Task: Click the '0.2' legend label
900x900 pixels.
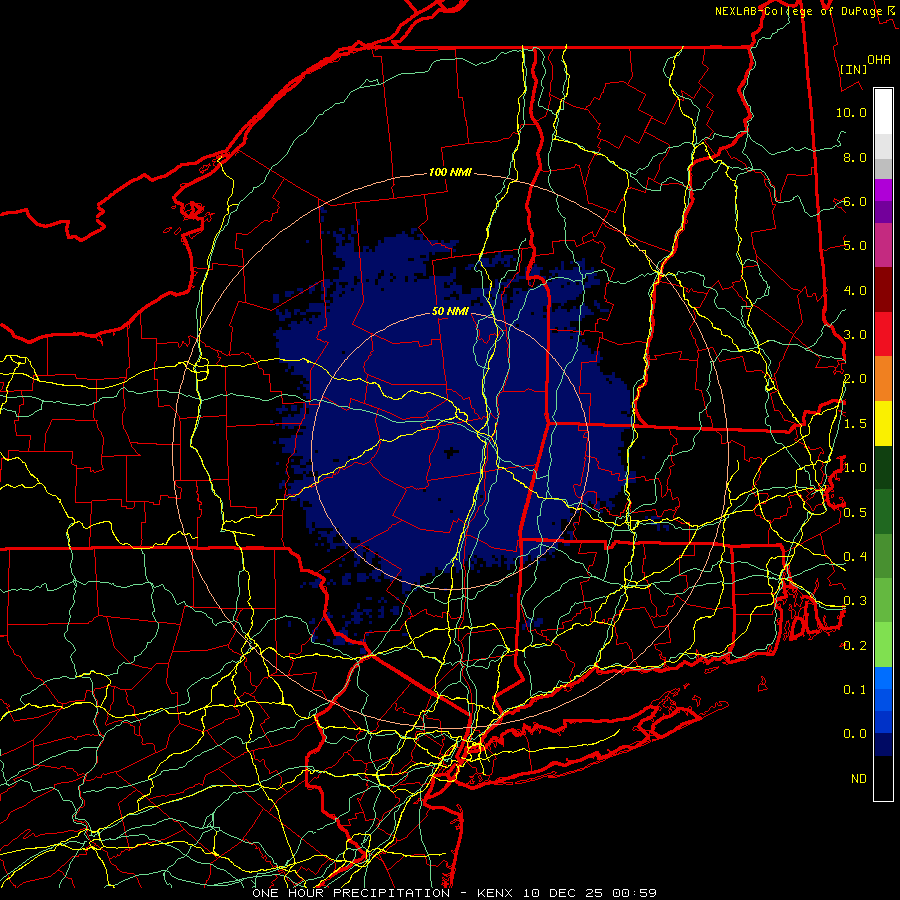Action: tap(855, 646)
